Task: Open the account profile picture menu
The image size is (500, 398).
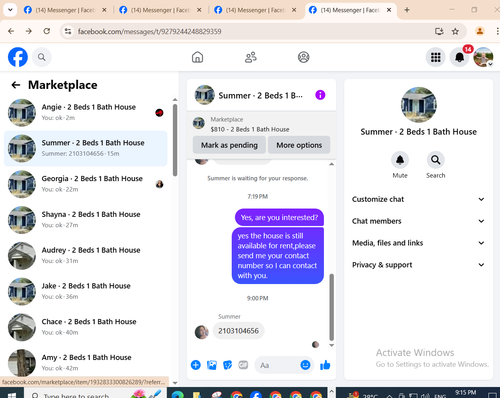Action: pyautogui.click(x=483, y=57)
